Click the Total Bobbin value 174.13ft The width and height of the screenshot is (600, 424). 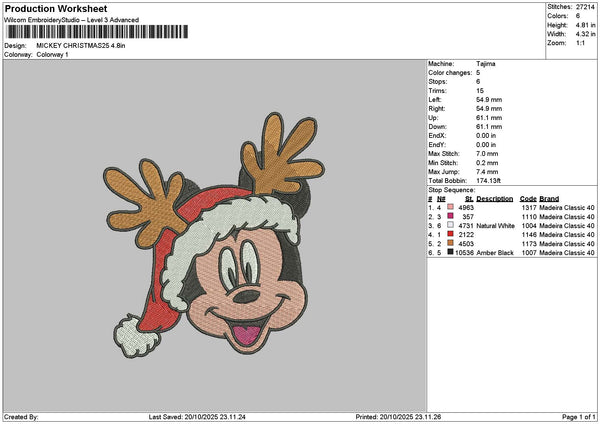pyautogui.click(x=489, y=181)
